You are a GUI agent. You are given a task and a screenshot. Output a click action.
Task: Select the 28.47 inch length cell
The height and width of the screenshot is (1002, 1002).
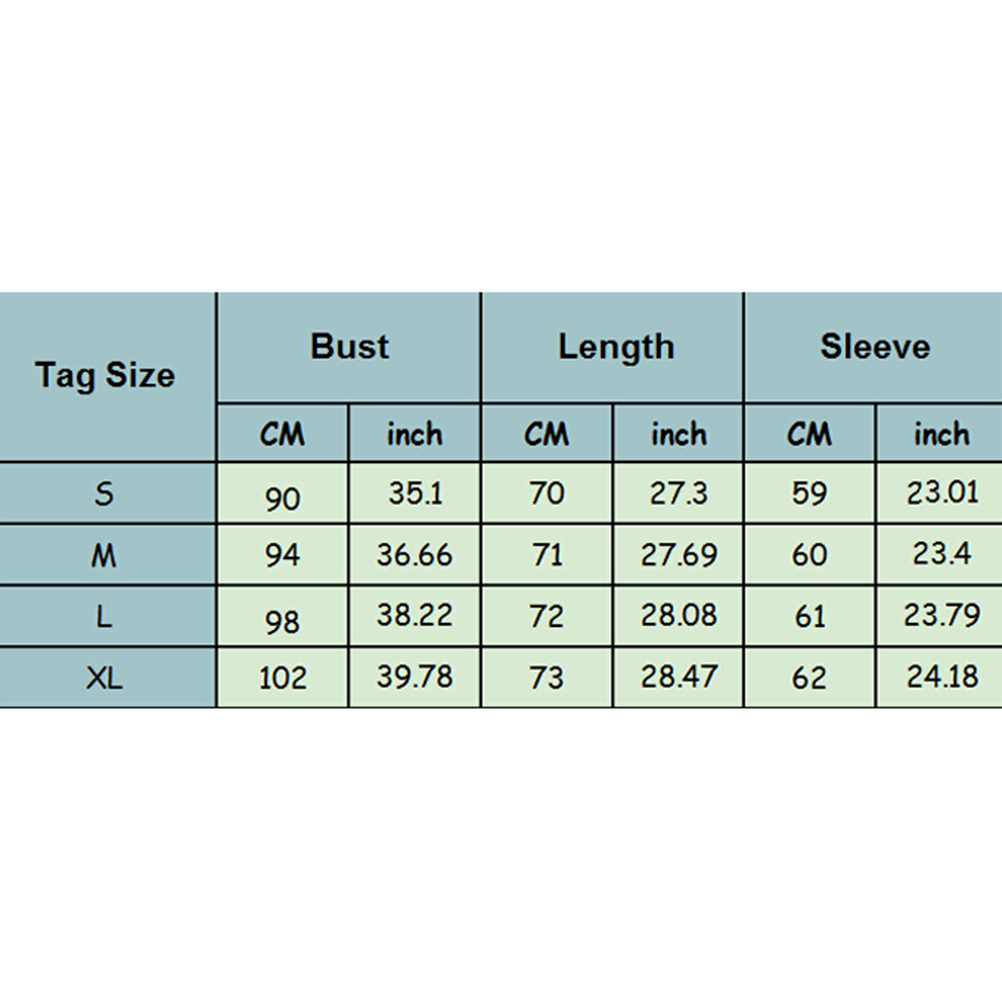click(679, 677)
